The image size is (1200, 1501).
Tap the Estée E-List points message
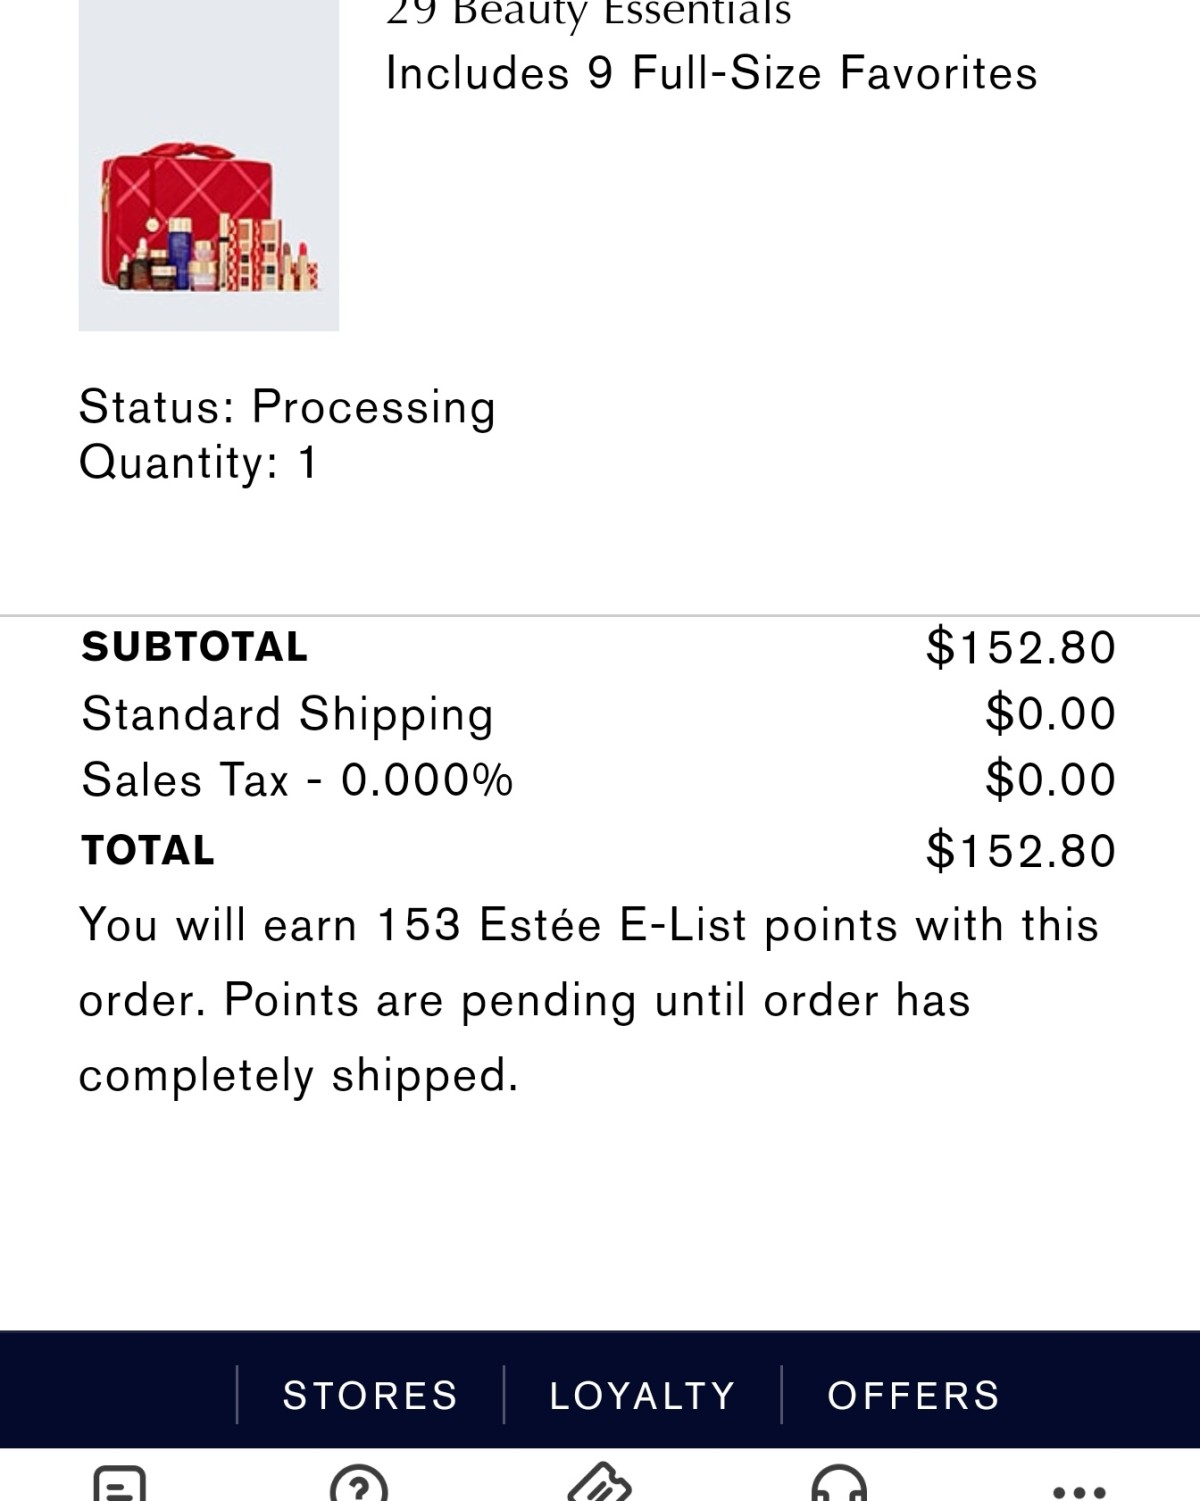(589, 1000)
